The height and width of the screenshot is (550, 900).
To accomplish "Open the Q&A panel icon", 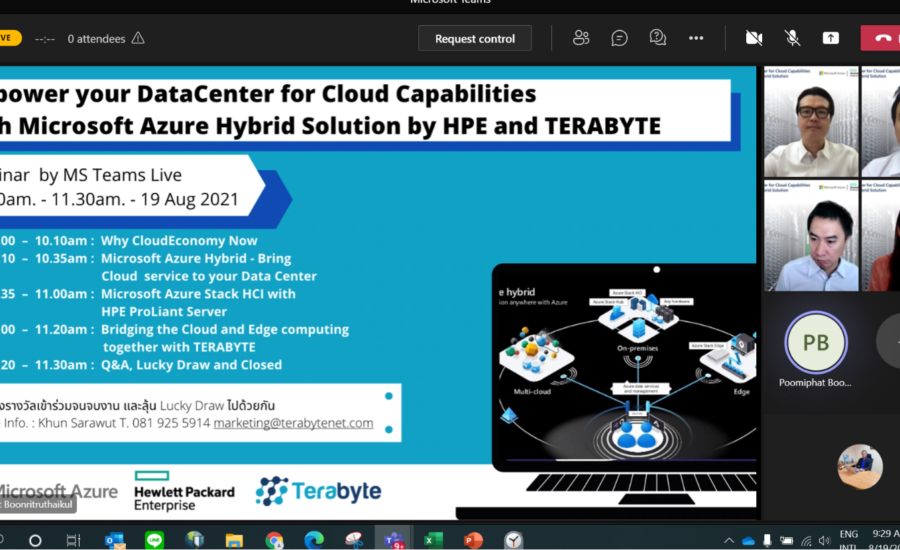I will tap(658, 38).
